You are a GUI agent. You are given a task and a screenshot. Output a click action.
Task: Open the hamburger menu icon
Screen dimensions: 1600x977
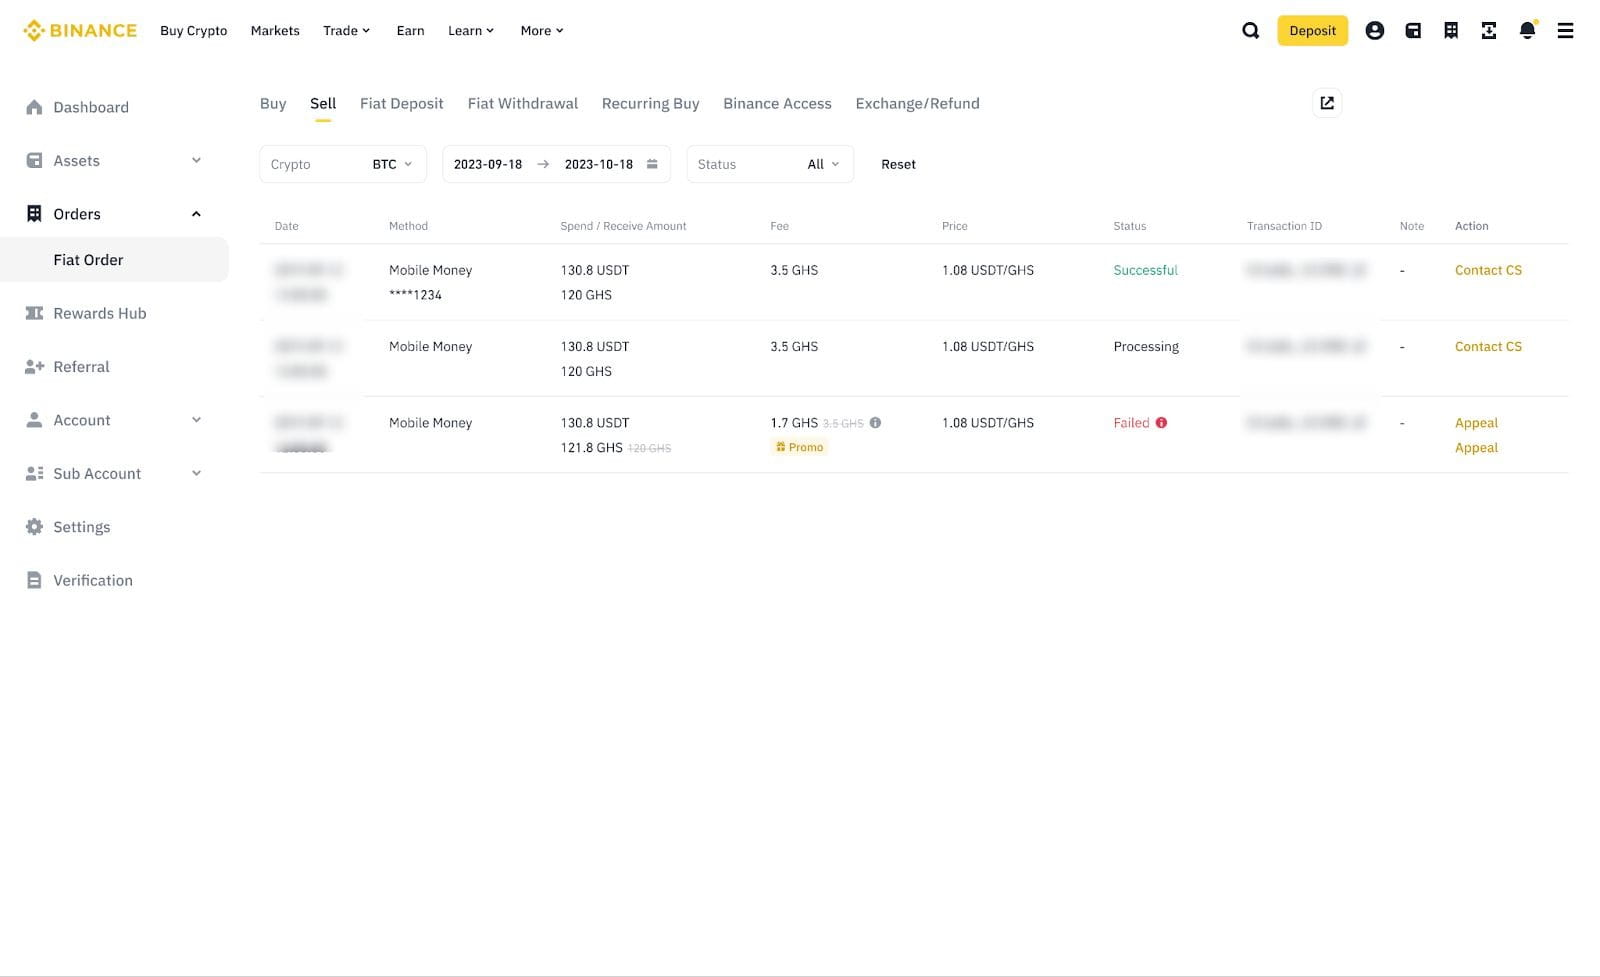coord(1565,31)
